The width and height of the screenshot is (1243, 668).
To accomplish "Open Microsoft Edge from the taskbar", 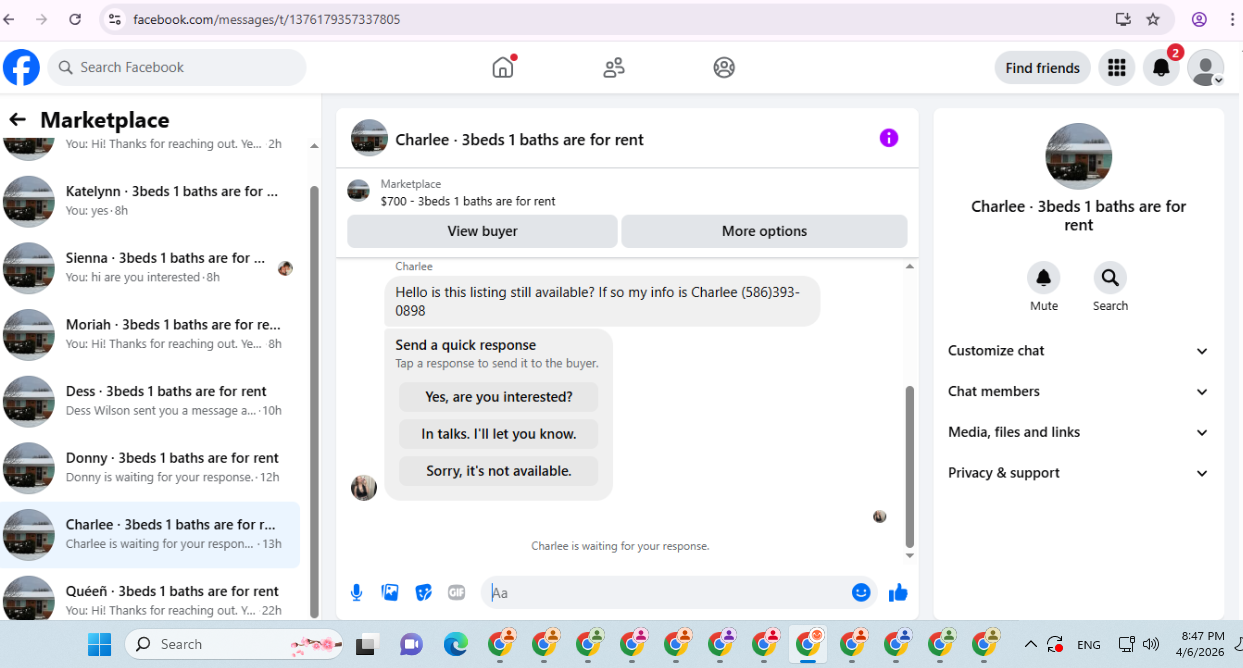I will [456, 645].
